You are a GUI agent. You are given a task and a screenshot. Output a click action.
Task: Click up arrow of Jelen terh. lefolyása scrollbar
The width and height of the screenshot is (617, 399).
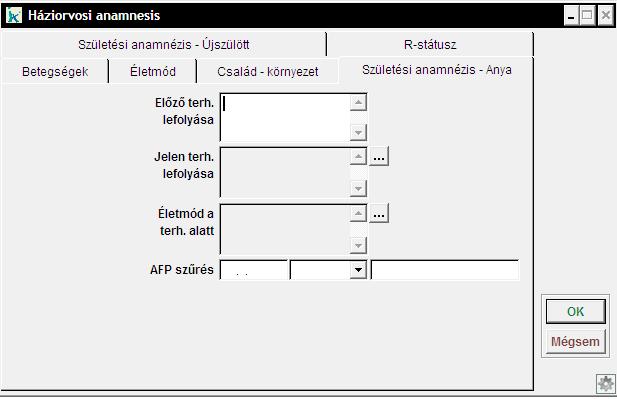358,157
